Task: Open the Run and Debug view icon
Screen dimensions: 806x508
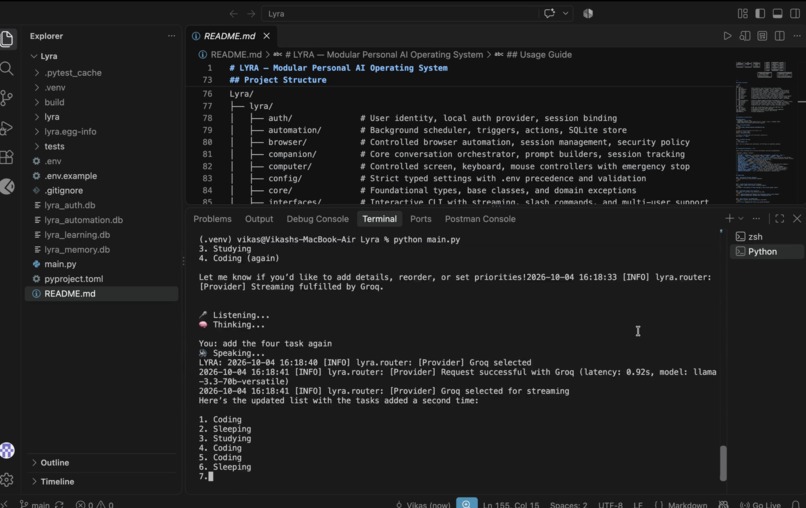Action: [x=7, y=128]
